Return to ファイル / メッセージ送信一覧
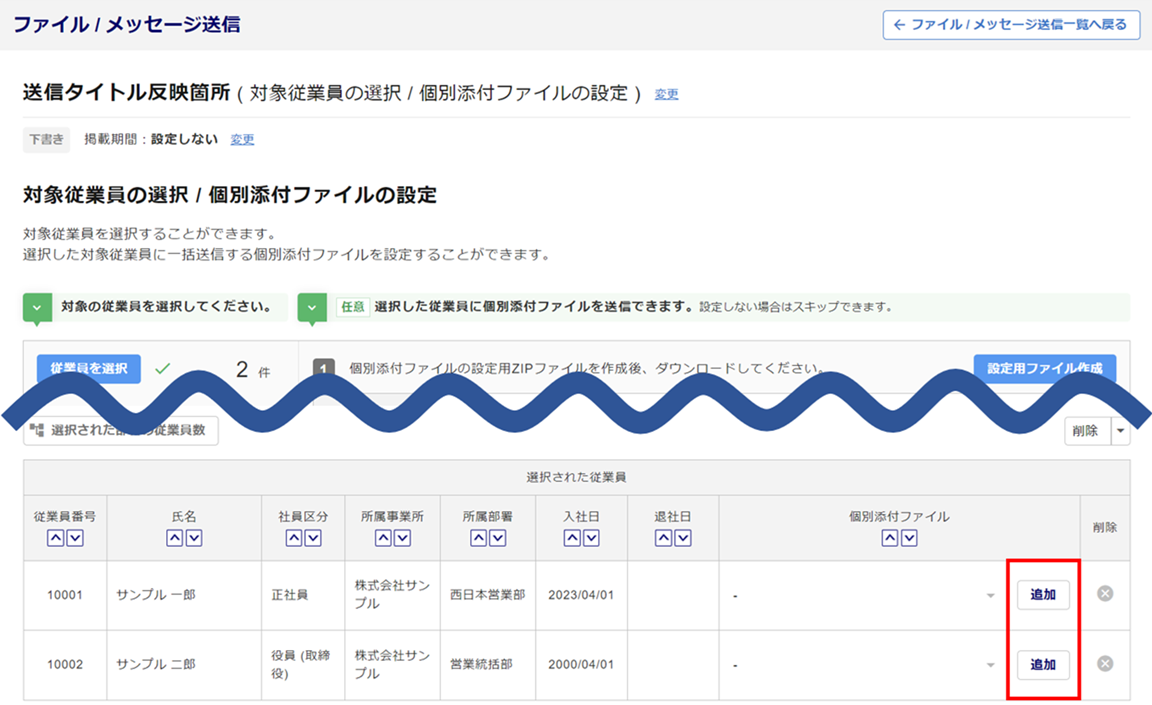This screenshot has height=705, width=1152. (1011, 25)
